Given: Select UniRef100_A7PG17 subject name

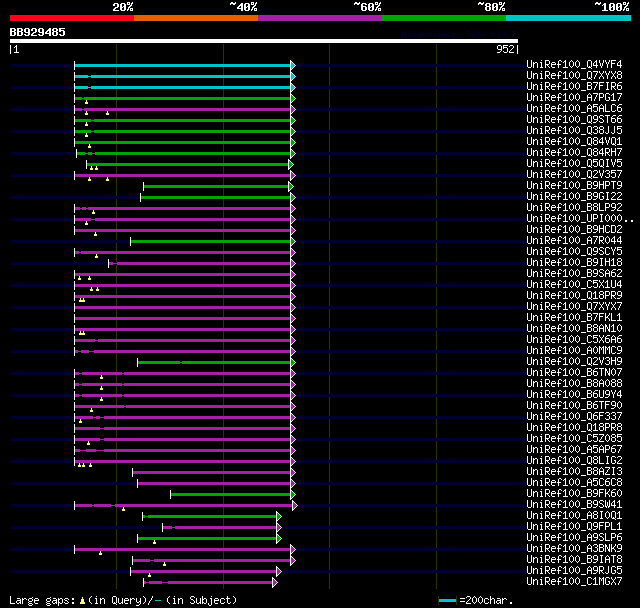Looking at the screenshot, I should [x=574, y=98].
